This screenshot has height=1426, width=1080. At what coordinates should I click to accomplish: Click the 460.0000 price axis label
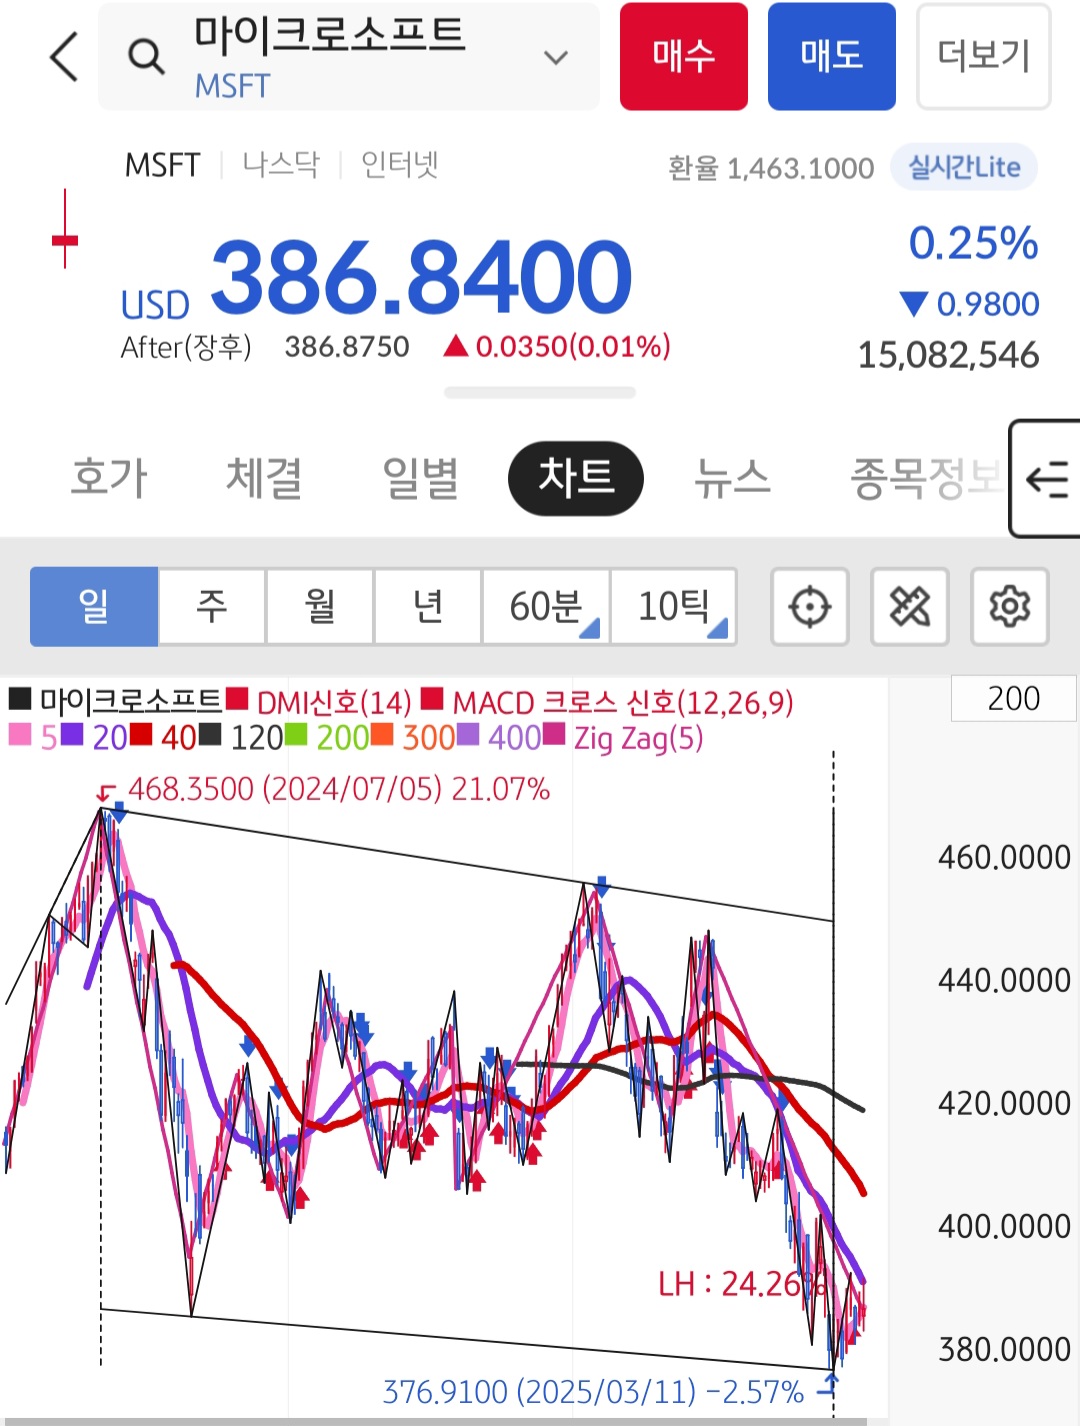pos(1004,857)
